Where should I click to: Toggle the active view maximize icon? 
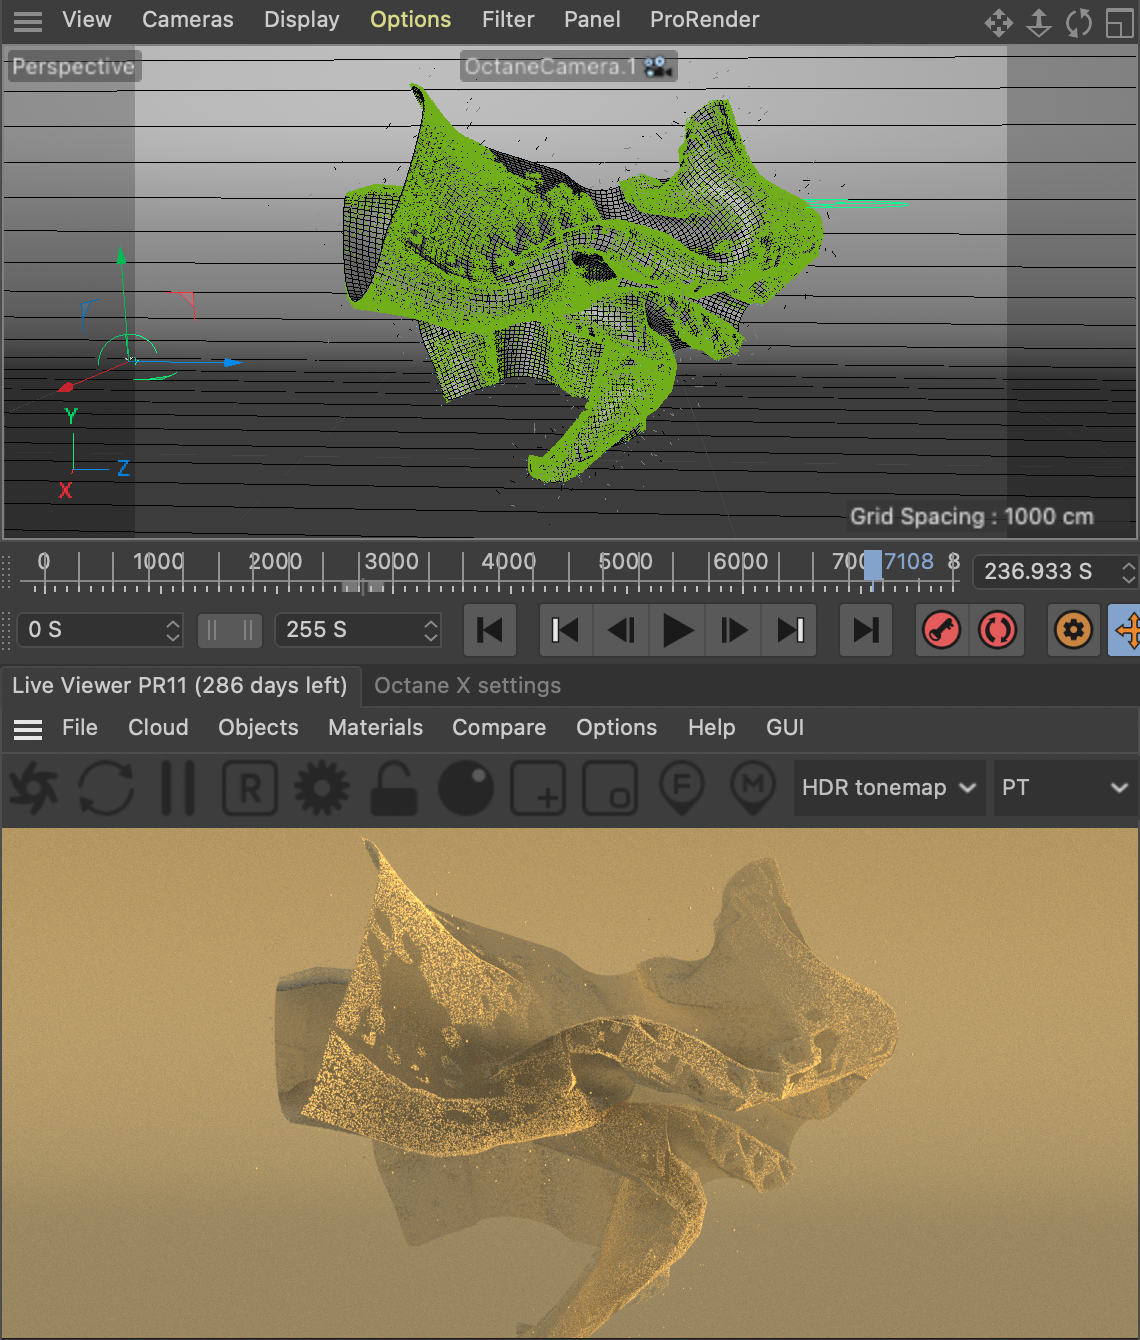tap(1120, 22)
